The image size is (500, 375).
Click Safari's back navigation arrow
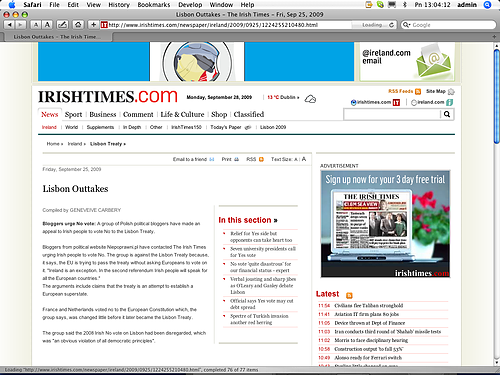(x=10, y=25)
